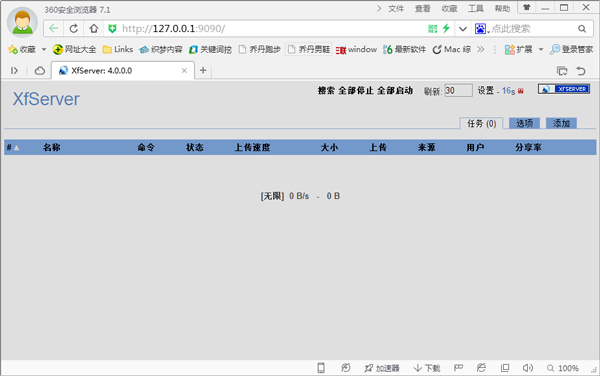Open the 最新软件 bookmark
Image resolution: width=600 pixels, height=376 pixels.
(x=404, y=49)
